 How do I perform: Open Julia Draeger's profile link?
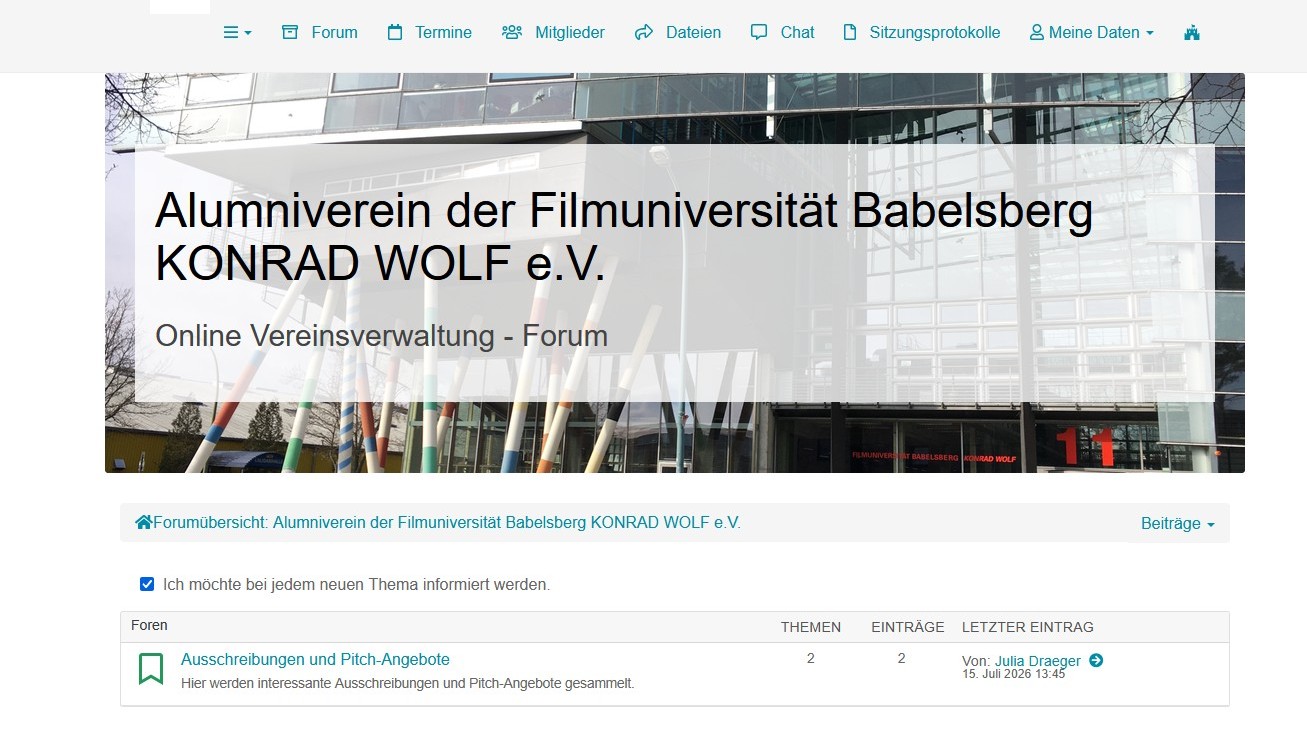pos(1038,660)
